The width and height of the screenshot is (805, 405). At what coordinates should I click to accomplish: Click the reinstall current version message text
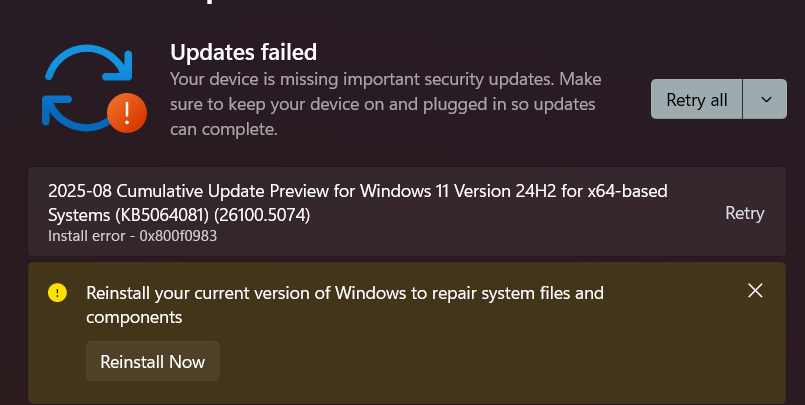pyautogui.click(x=345, y=293)
